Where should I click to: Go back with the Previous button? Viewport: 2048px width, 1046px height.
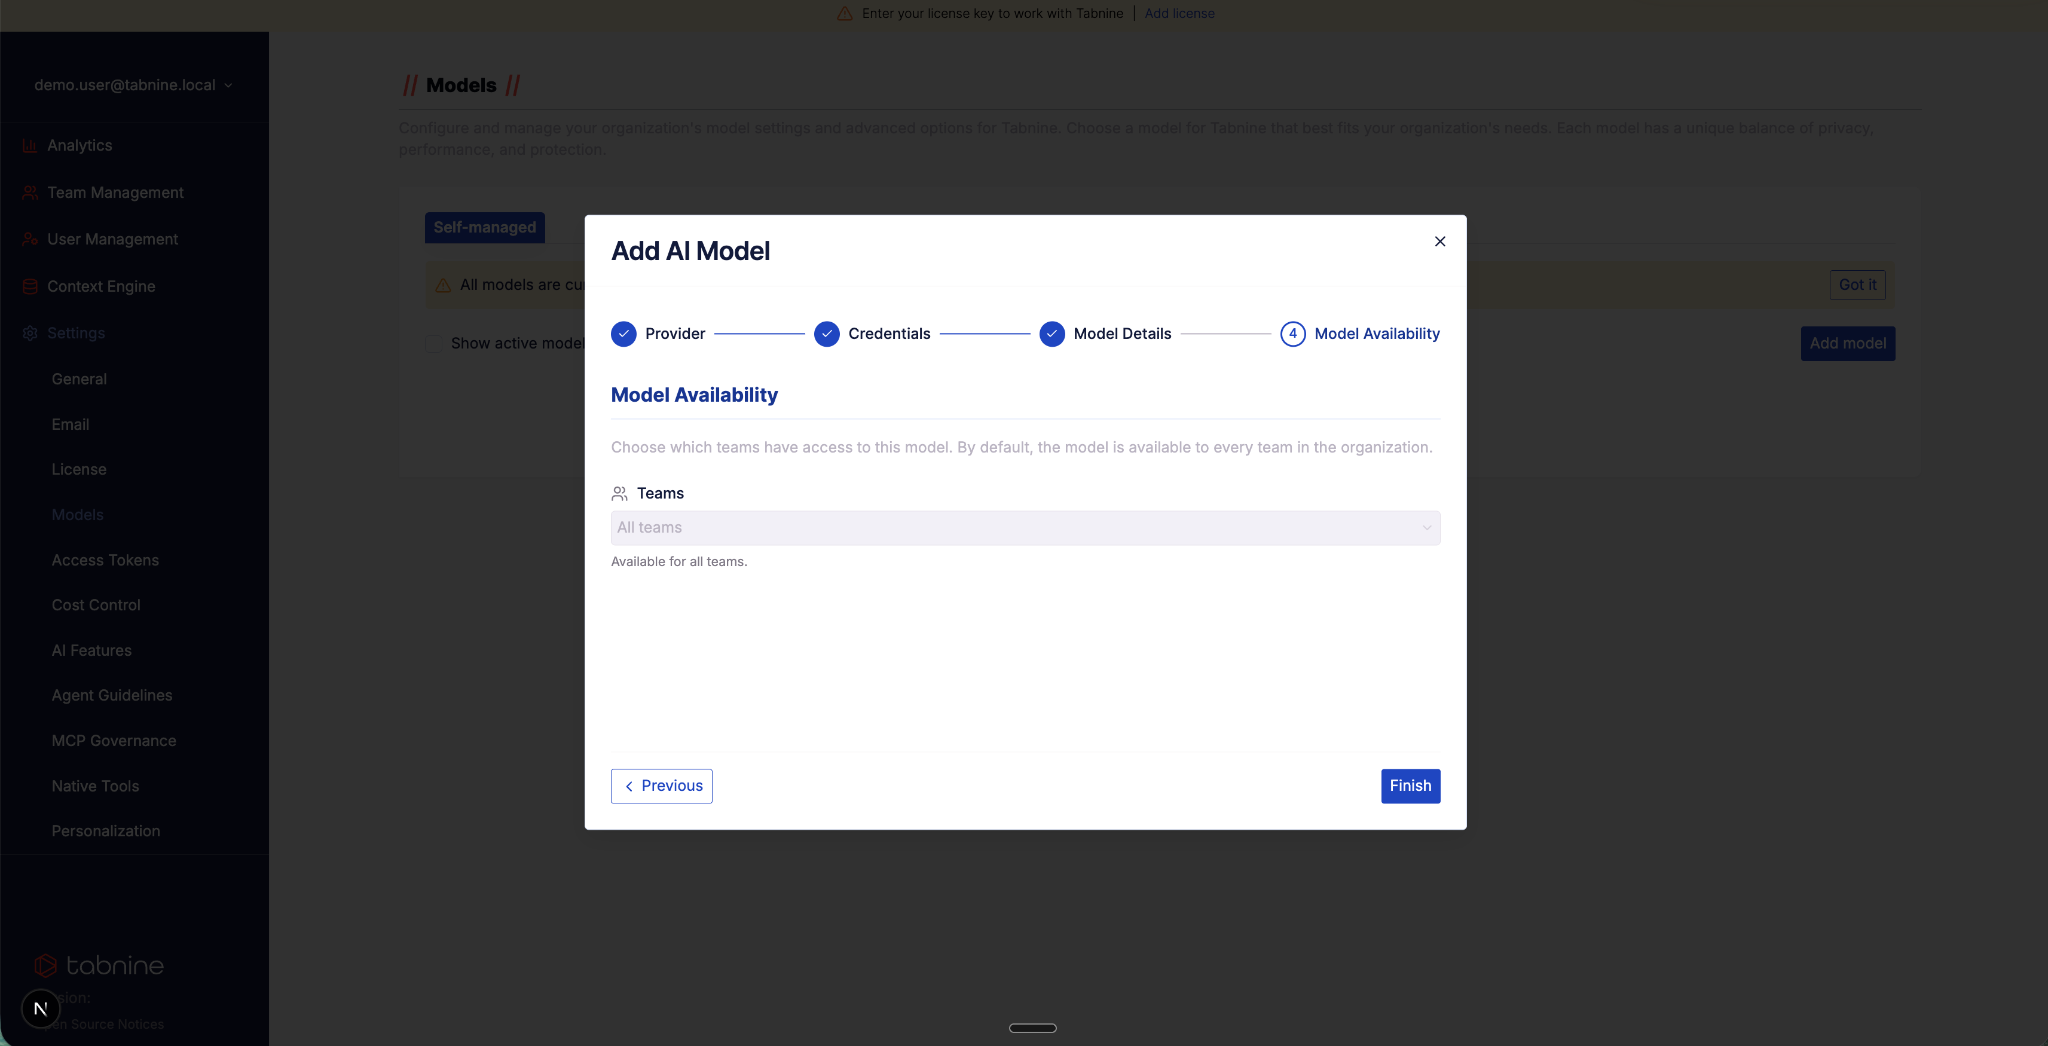(x=662, y=786)
